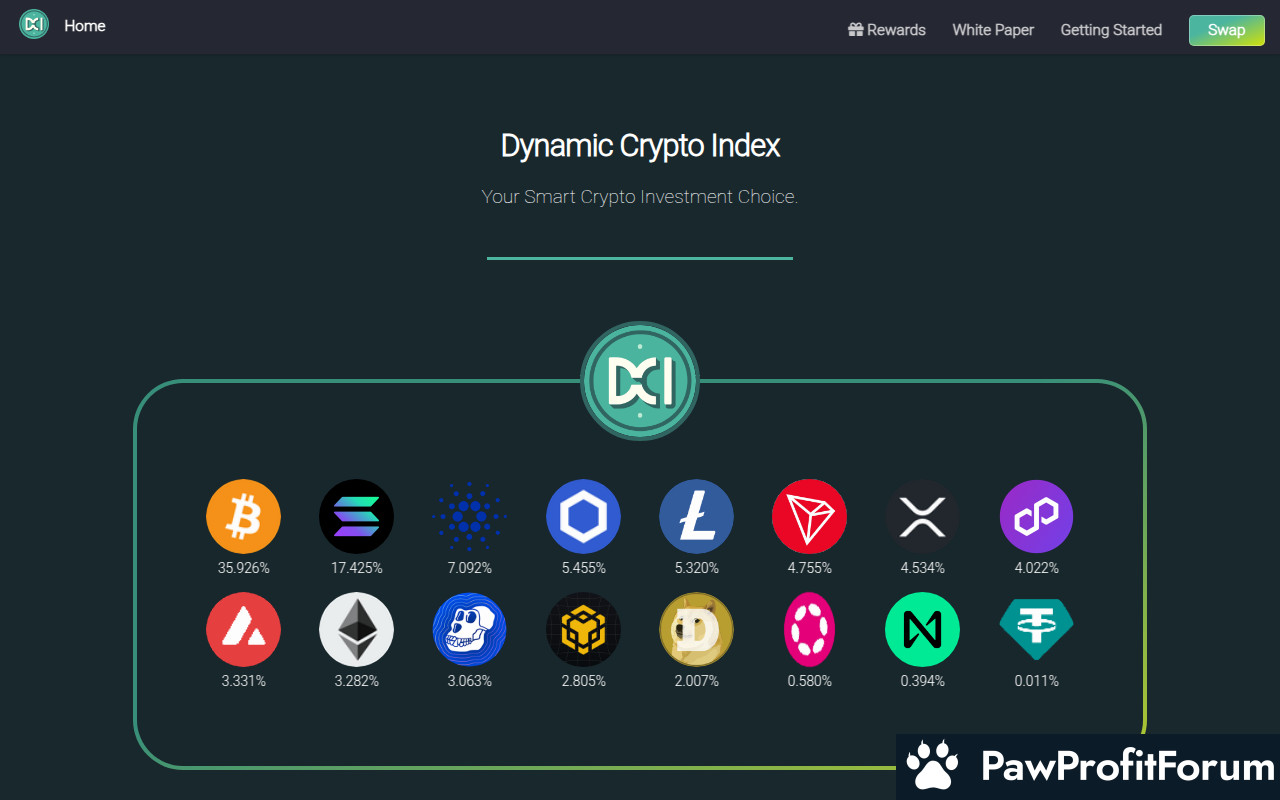Viewport: 1280px width, 800px height.
Task: Select the Chainlink hexagon icon
Action: [x=583, y=517]
